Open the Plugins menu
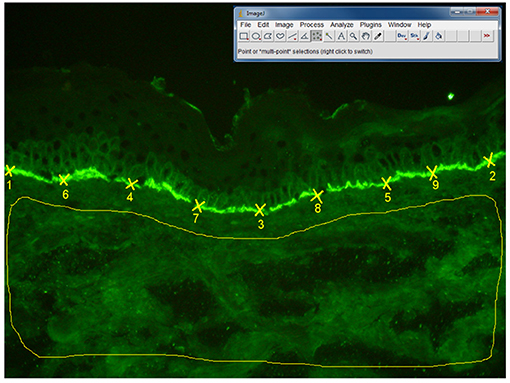The width and height of the screenshot is (510, 383). point(370,25)
